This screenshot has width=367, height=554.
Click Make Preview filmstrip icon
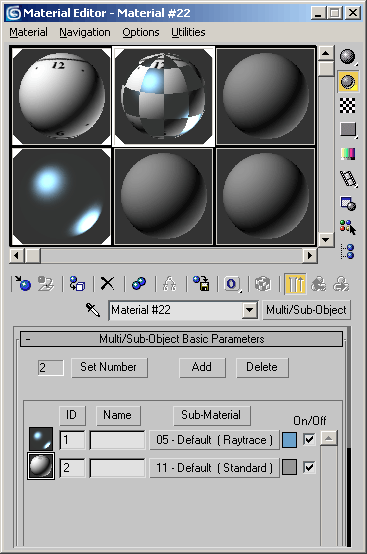coord(348,178)
